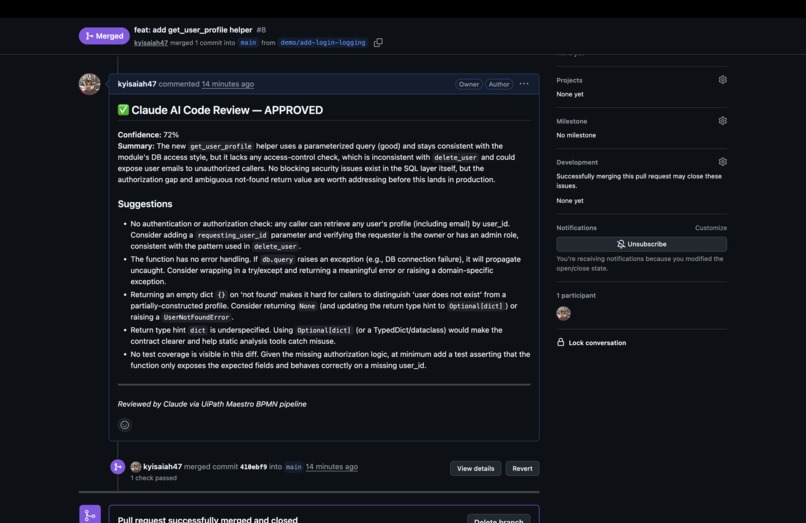This screenshot has width=806, height=523.
Task: Click the 'UserNotFoundError' inline code
Action: pos(196,317)
